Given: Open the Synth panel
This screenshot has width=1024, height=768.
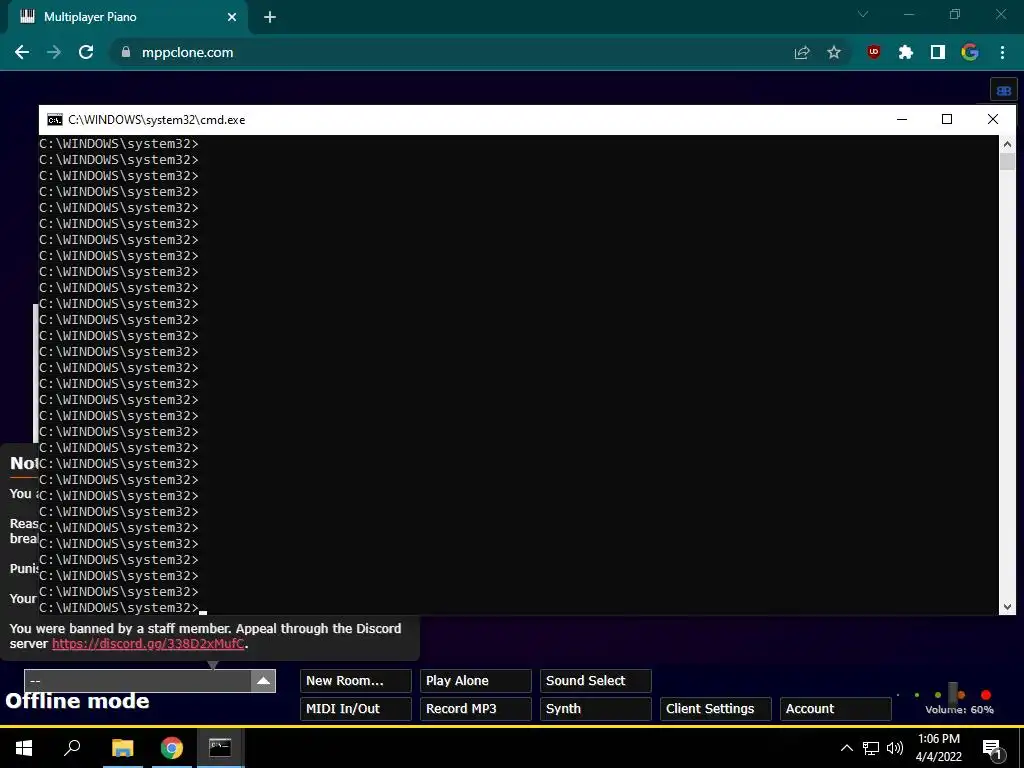Looking at the screenshot, I should click(x=596, y=709).
